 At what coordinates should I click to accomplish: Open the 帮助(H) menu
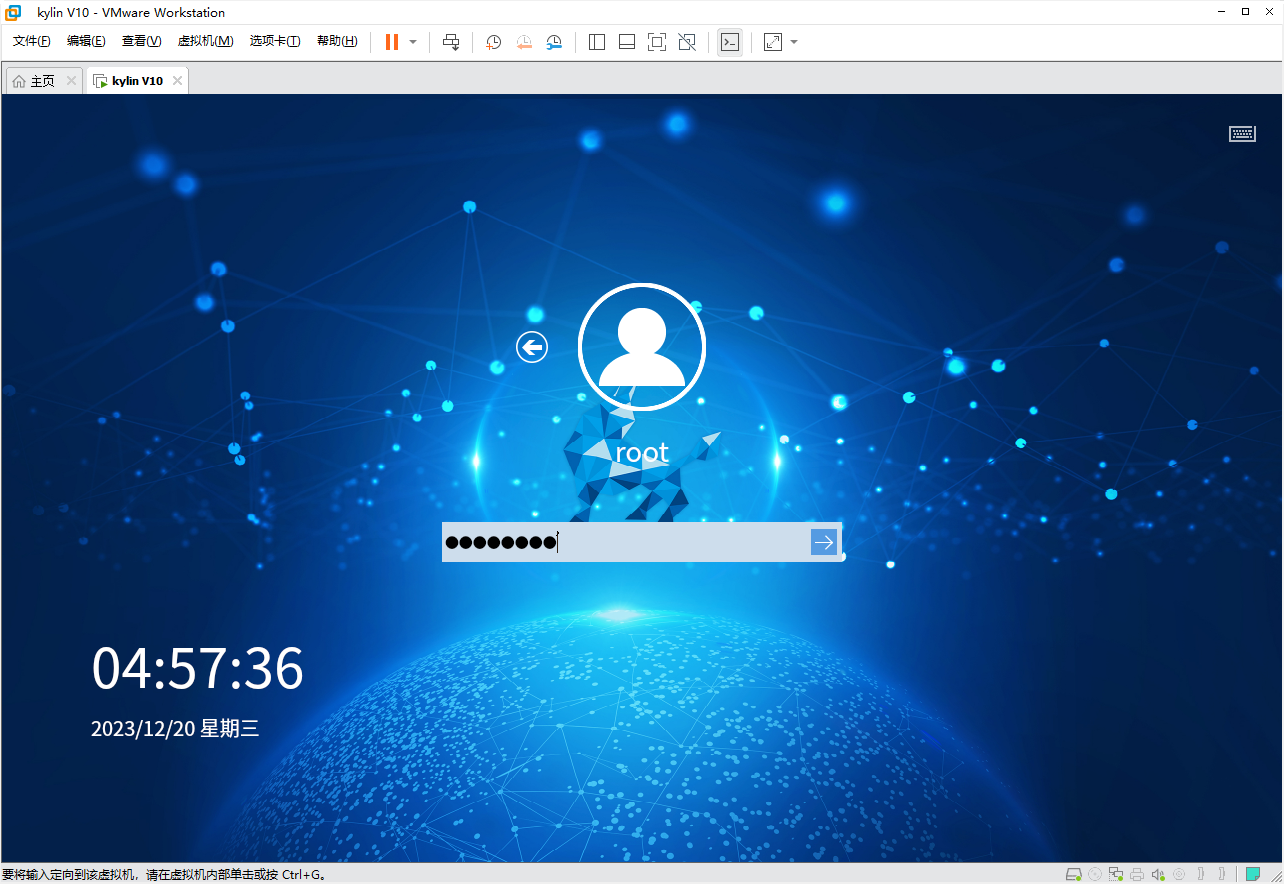[x=337, y=41]
